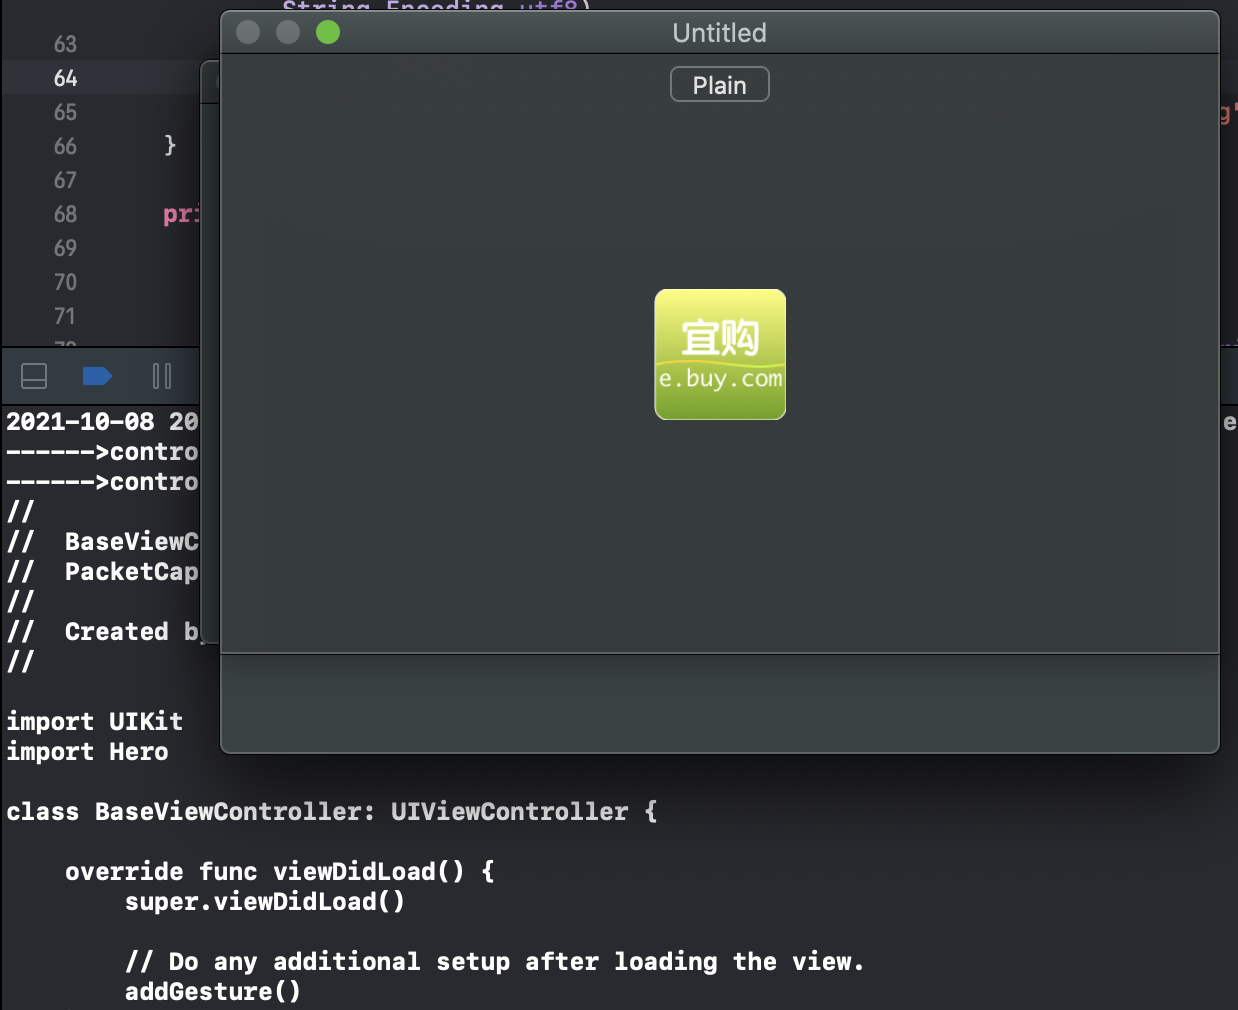This screenshot has height=1010, width=1238.
Task: Click the '// Created b' comment line
Action: point(102,632)
